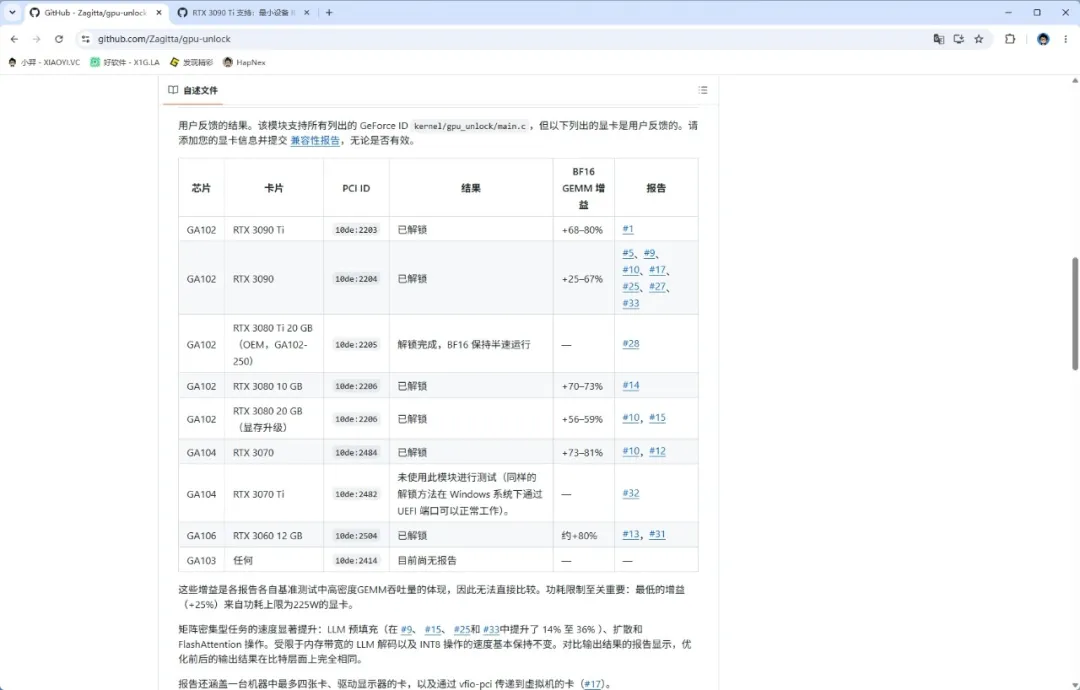The height and width of the screenshot is (690, 1080).
Task: Open the tab search dropdown arrow
Action: coord(12,12)
